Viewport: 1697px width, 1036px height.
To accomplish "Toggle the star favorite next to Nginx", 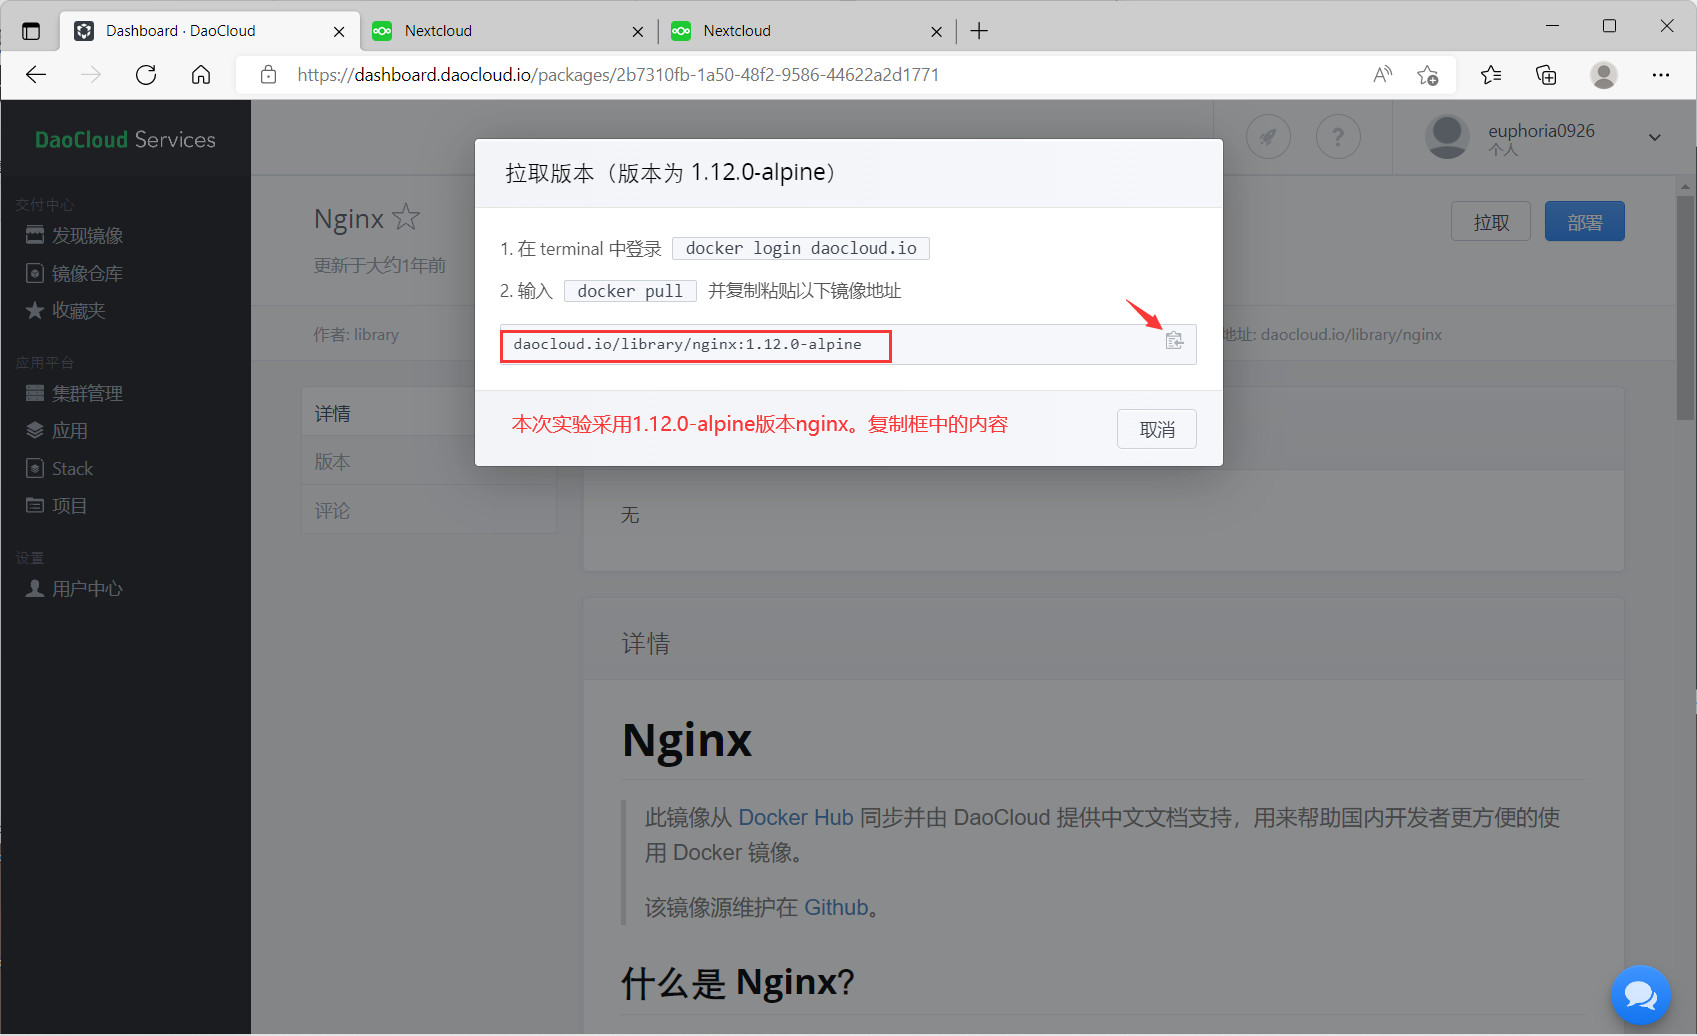I will click(x=406, y=216).
